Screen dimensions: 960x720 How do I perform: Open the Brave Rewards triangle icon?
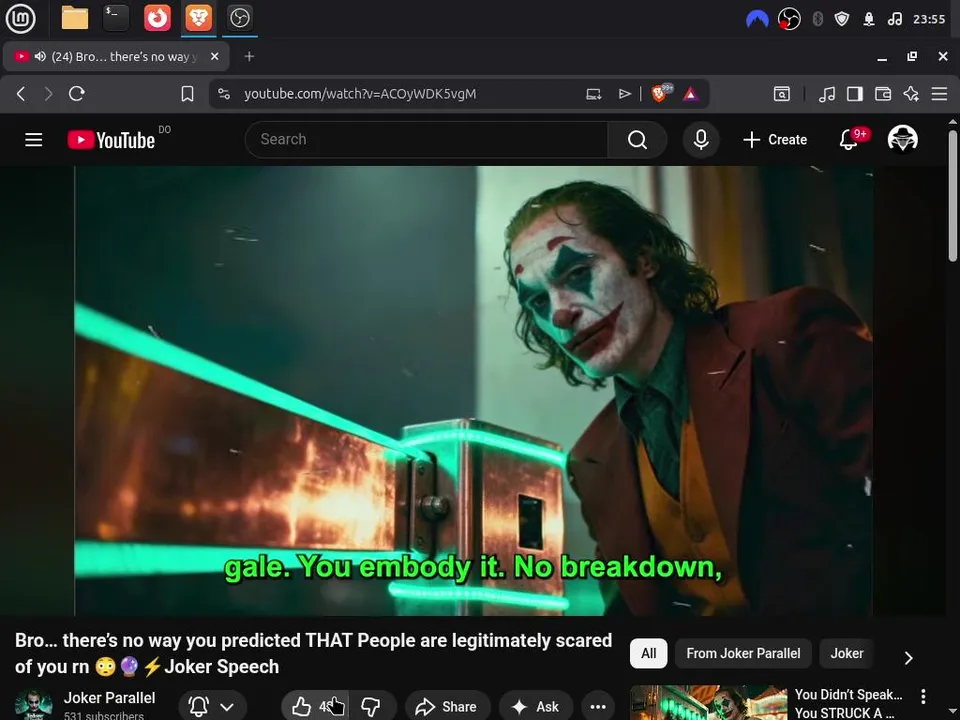click(691, 94)
